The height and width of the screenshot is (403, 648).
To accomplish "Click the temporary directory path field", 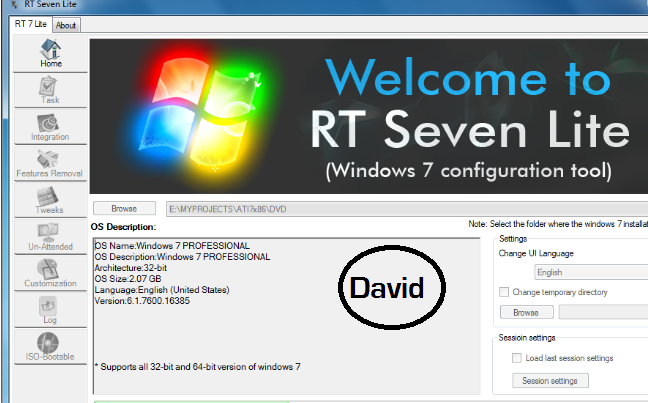I will (603, 312).
